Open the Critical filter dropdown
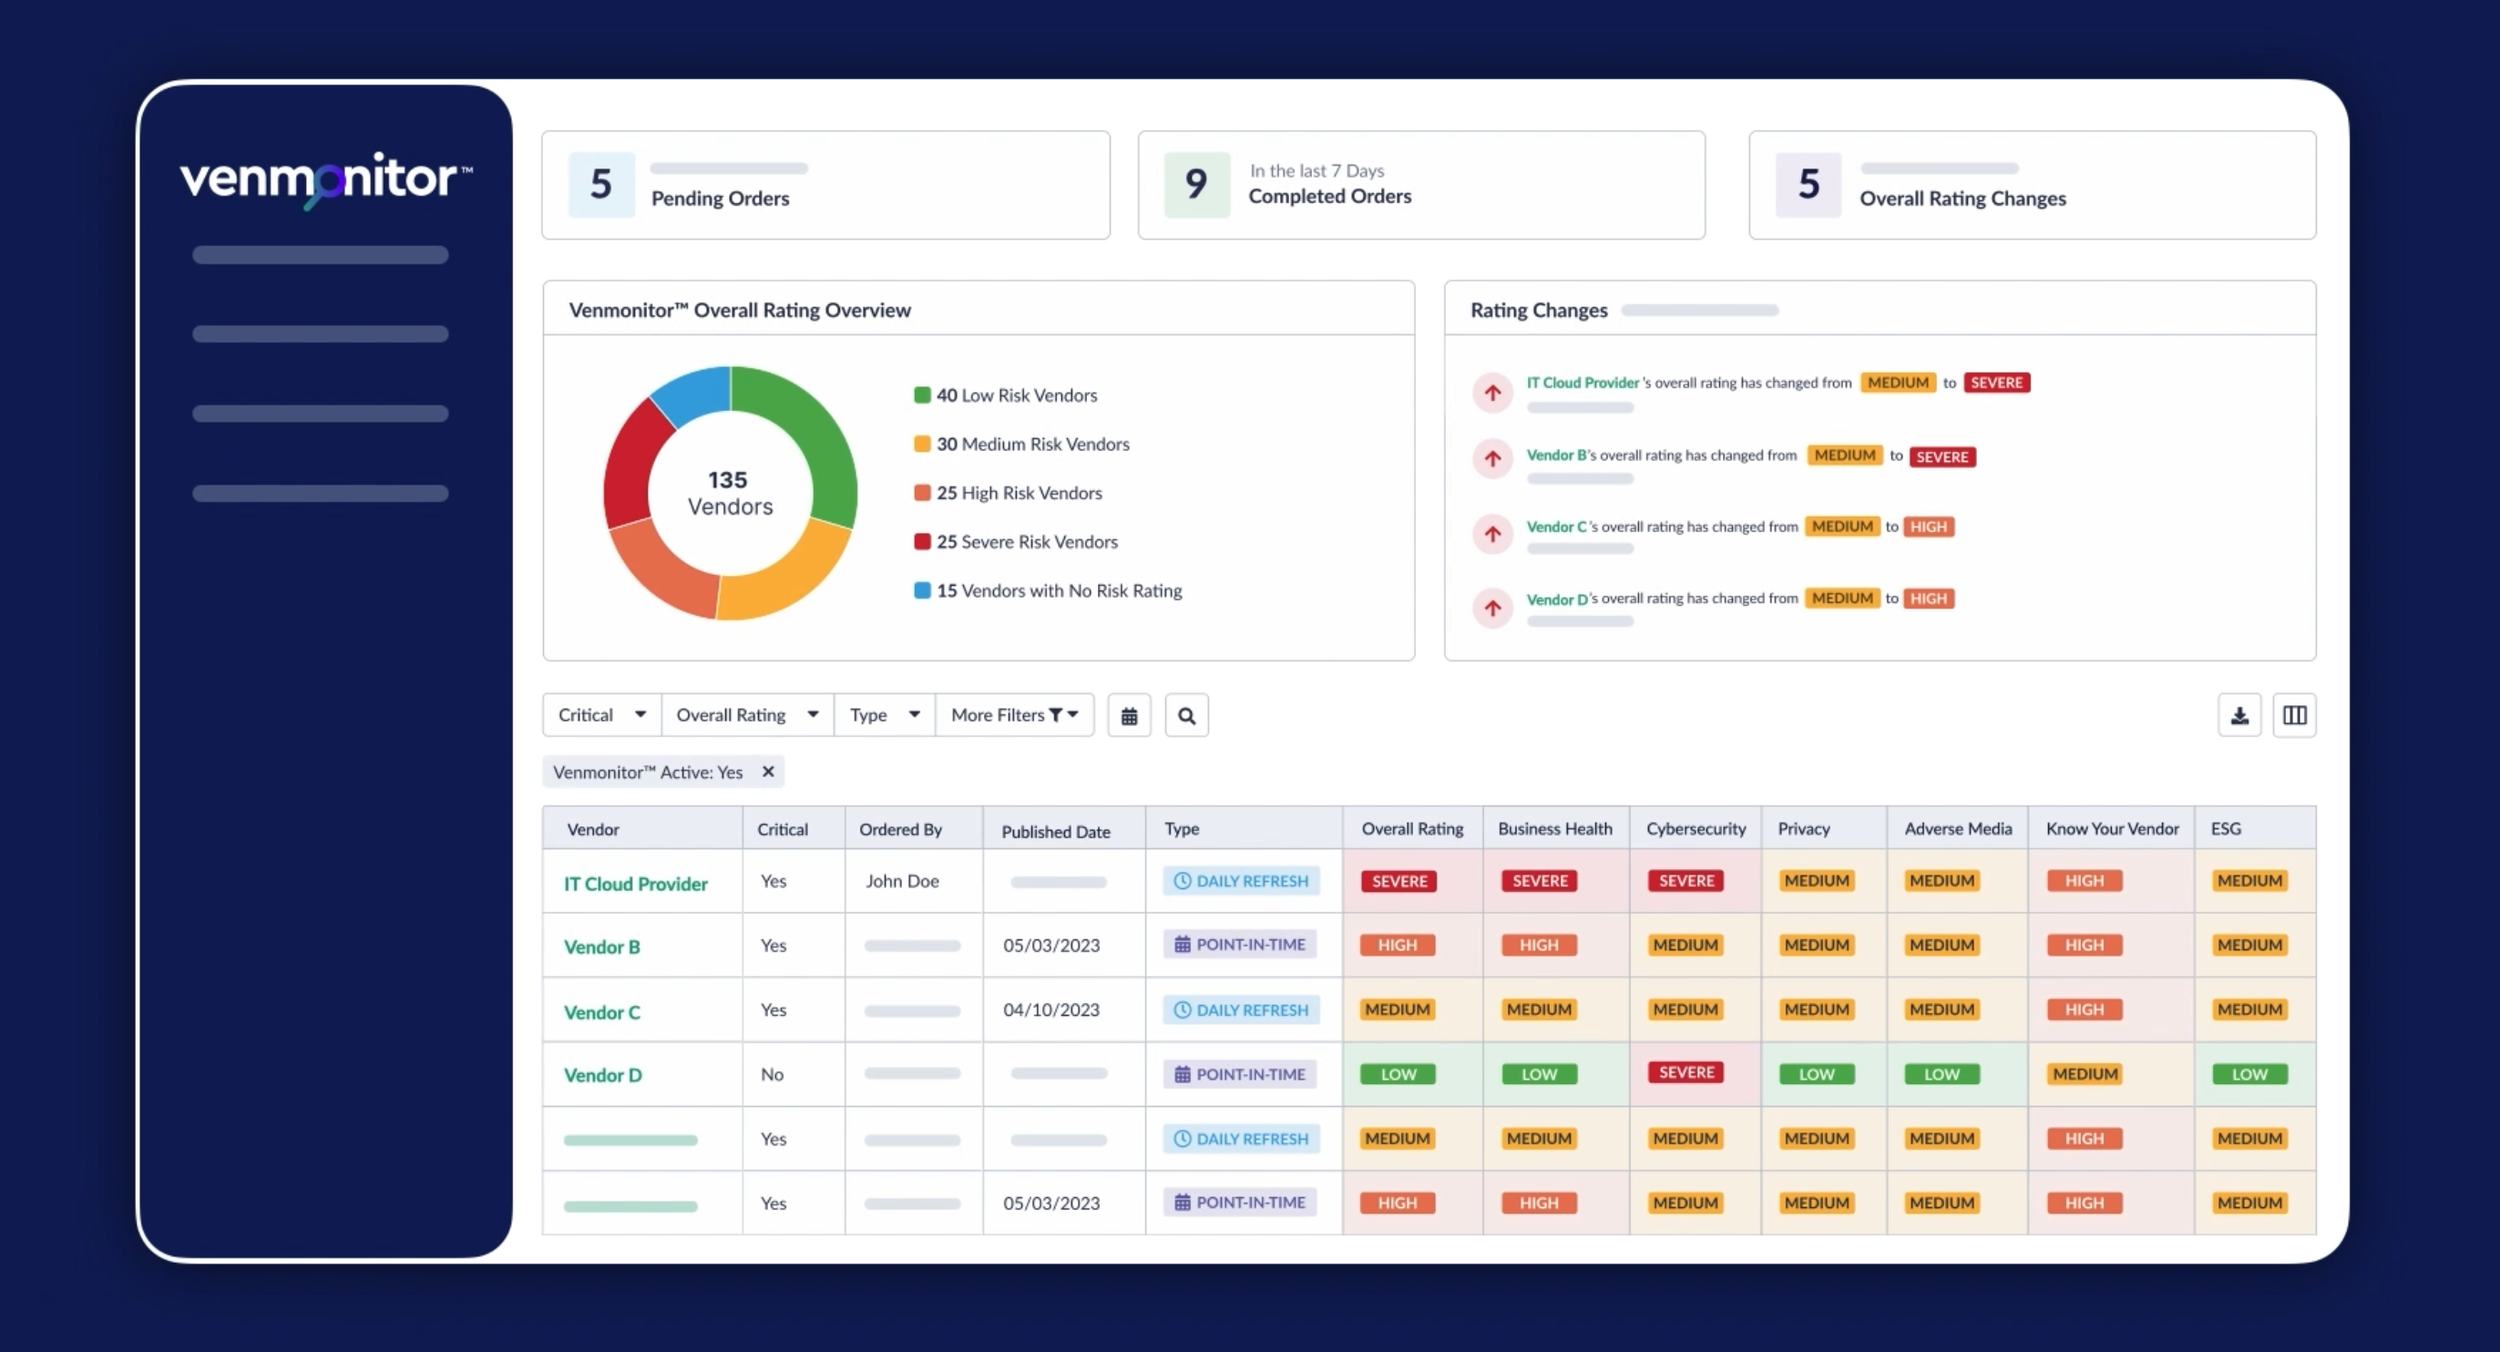The height and width of the screenshot is (1352, 2500). point(600,714)
